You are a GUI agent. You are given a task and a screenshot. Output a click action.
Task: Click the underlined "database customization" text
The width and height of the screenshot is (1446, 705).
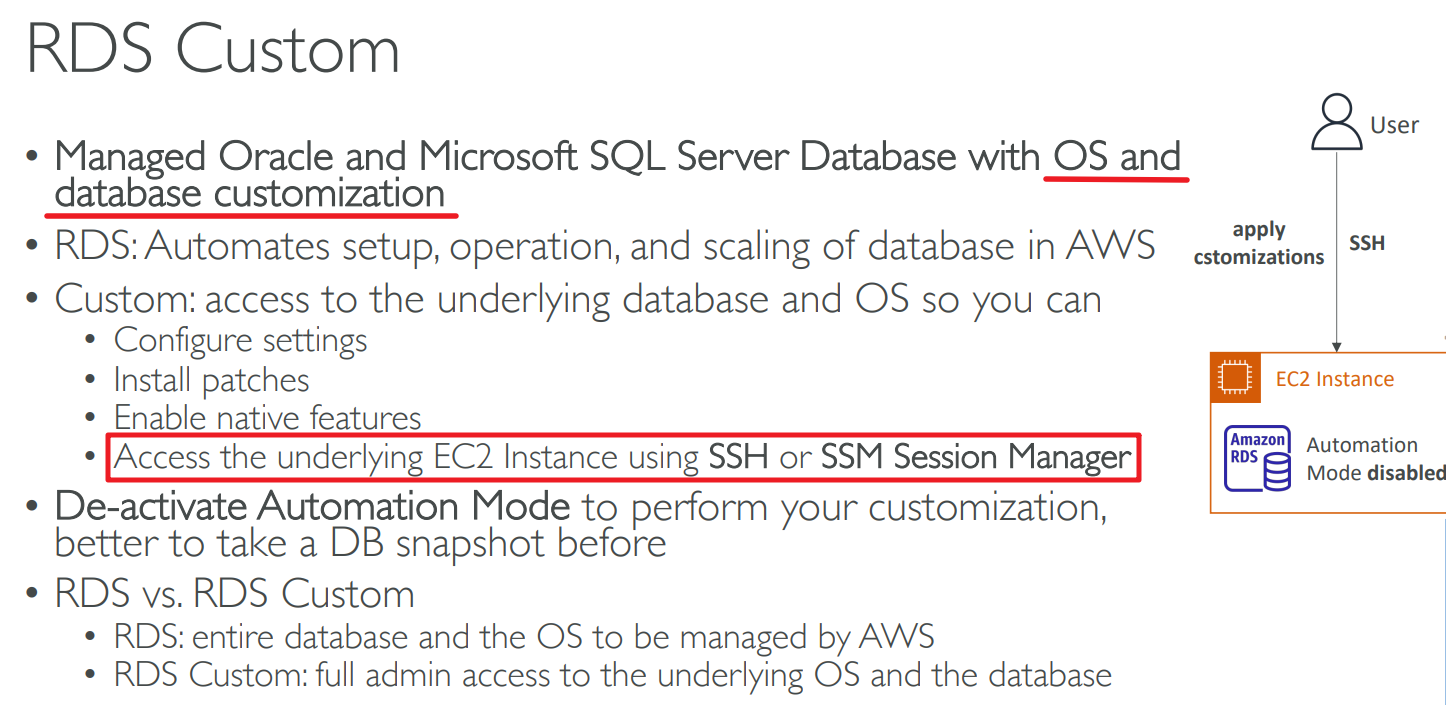click(249, 193)
